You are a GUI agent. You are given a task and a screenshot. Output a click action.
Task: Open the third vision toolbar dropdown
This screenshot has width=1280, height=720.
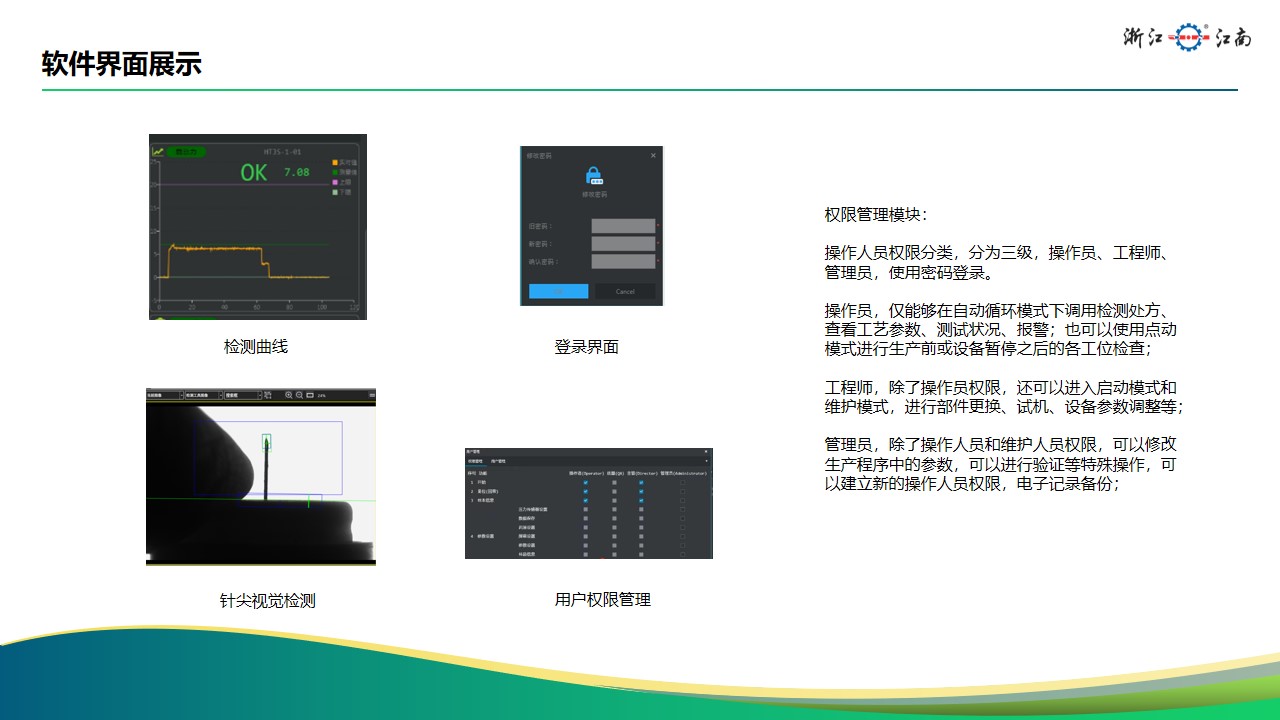243,396
